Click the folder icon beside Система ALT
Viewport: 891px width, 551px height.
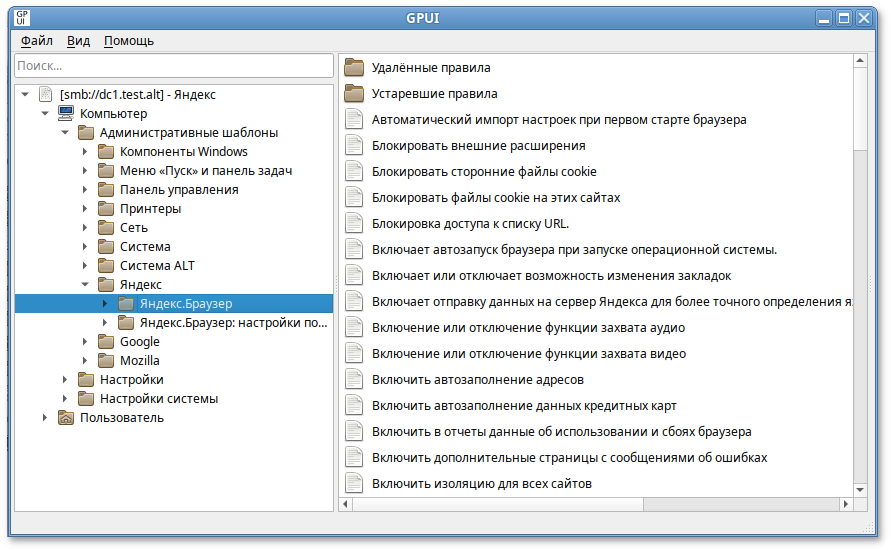107,266
